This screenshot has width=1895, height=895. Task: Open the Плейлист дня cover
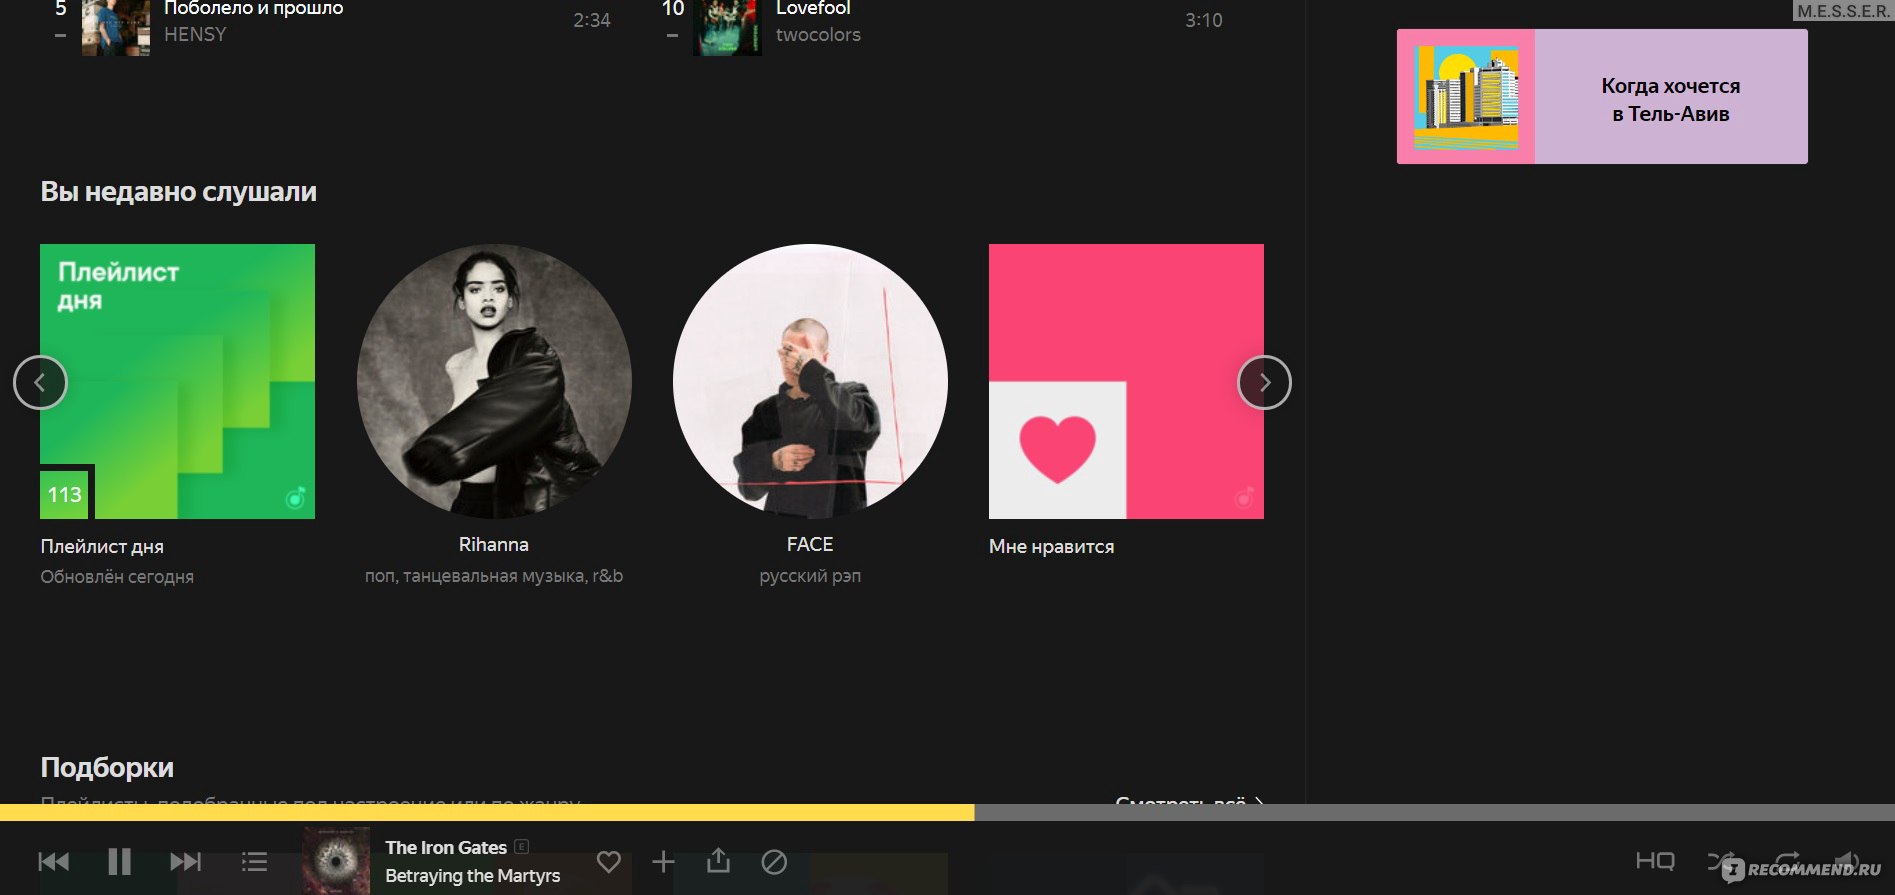click(x=177, y=381)
